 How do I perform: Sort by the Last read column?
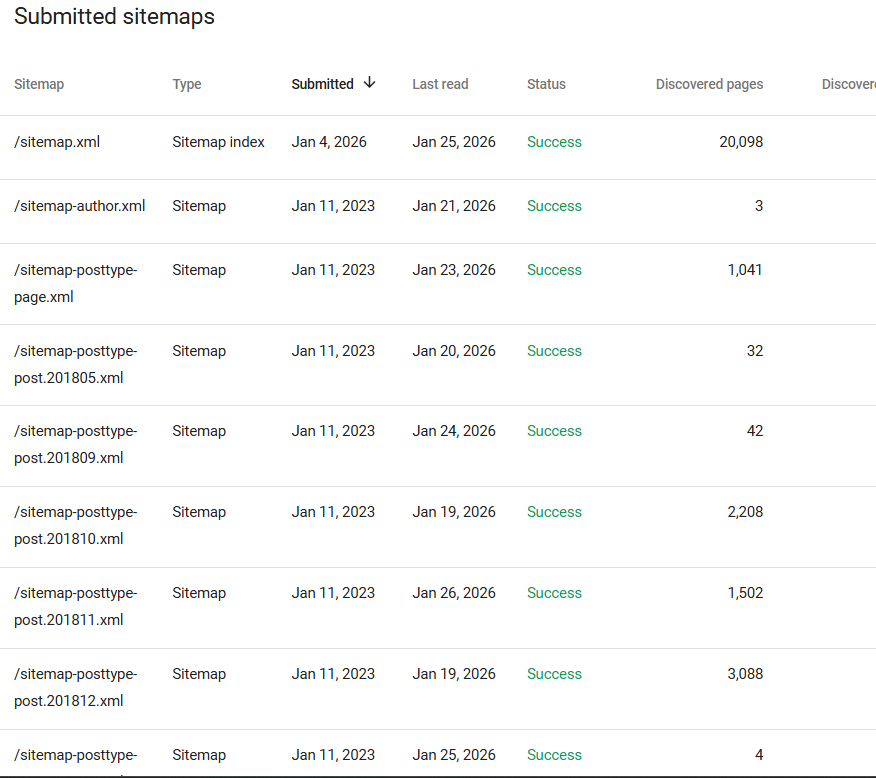click(440, 84)
